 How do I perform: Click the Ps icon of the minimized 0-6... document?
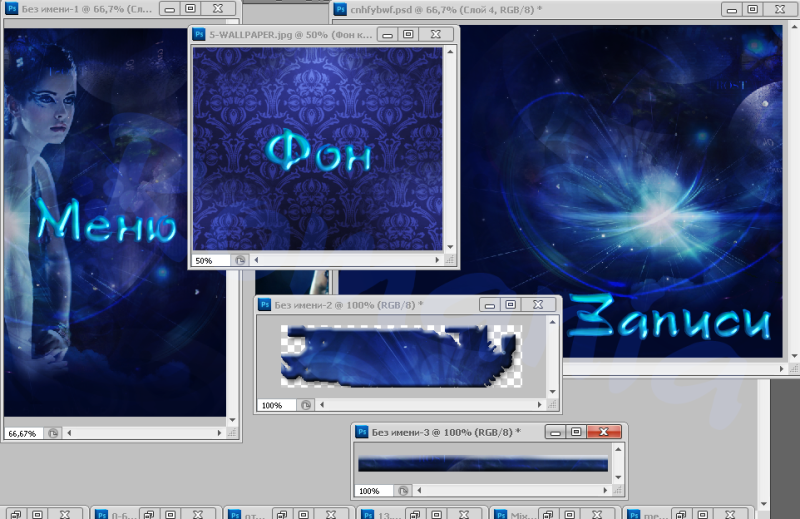tap(102, 514)
